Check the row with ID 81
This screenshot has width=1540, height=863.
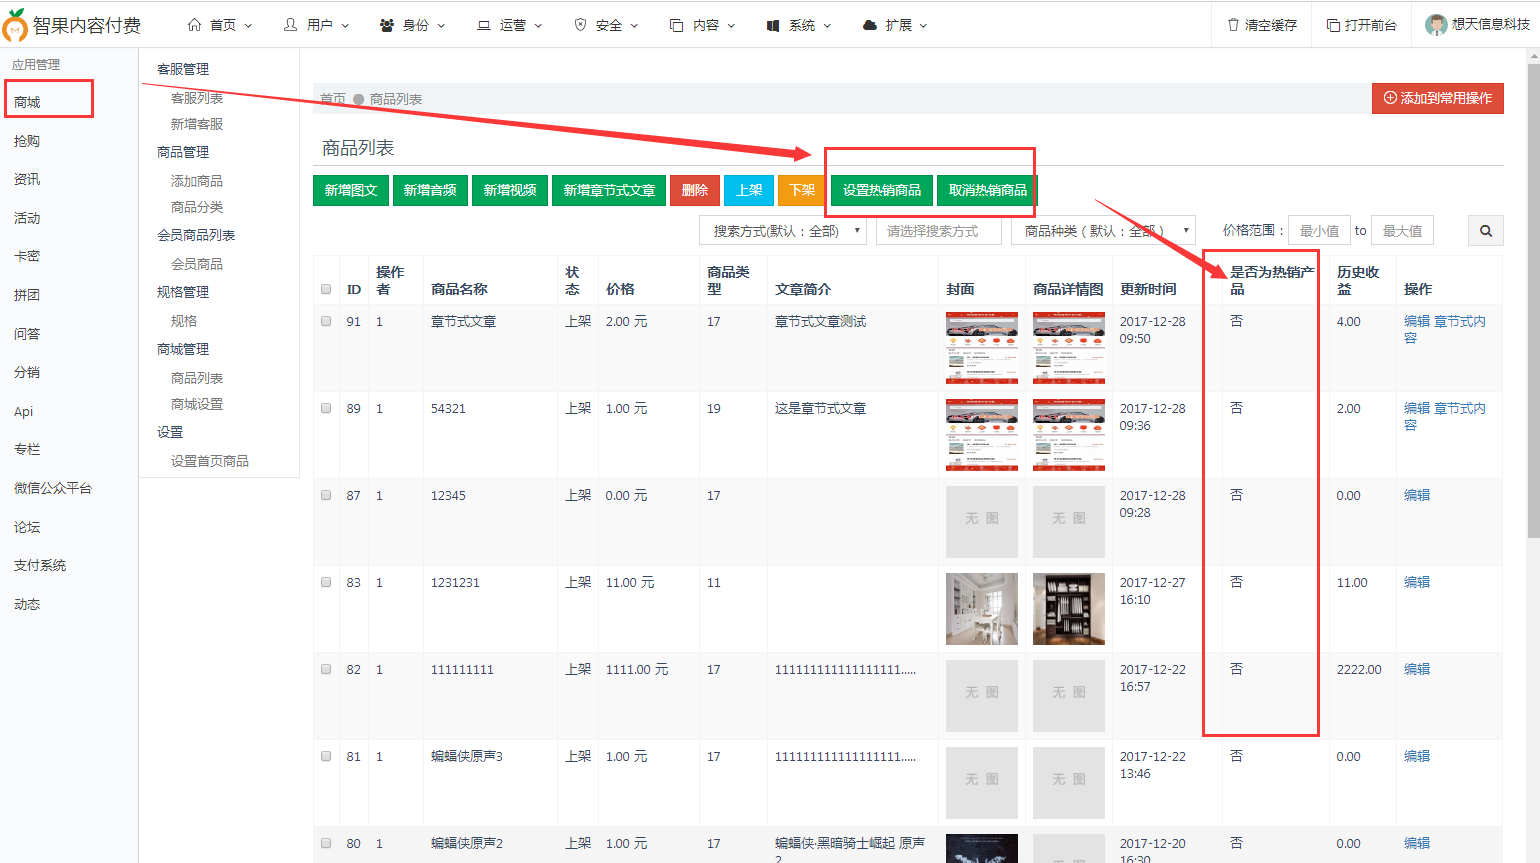(x=326, y=756)
